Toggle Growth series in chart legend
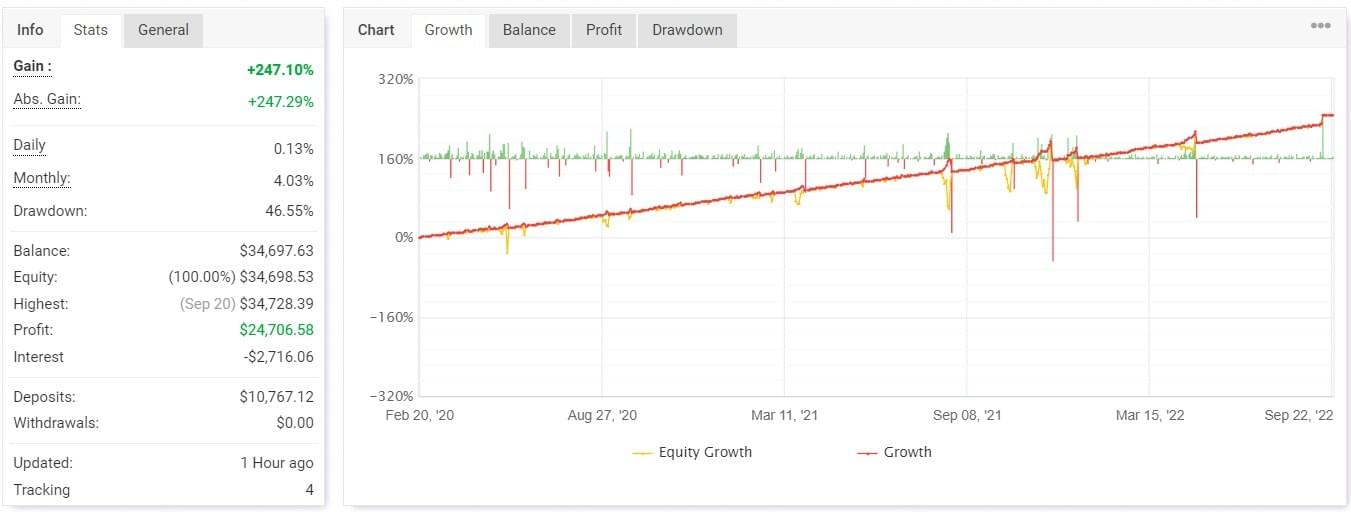This screenshot has height=512, width=1351. tap(894, 452)
